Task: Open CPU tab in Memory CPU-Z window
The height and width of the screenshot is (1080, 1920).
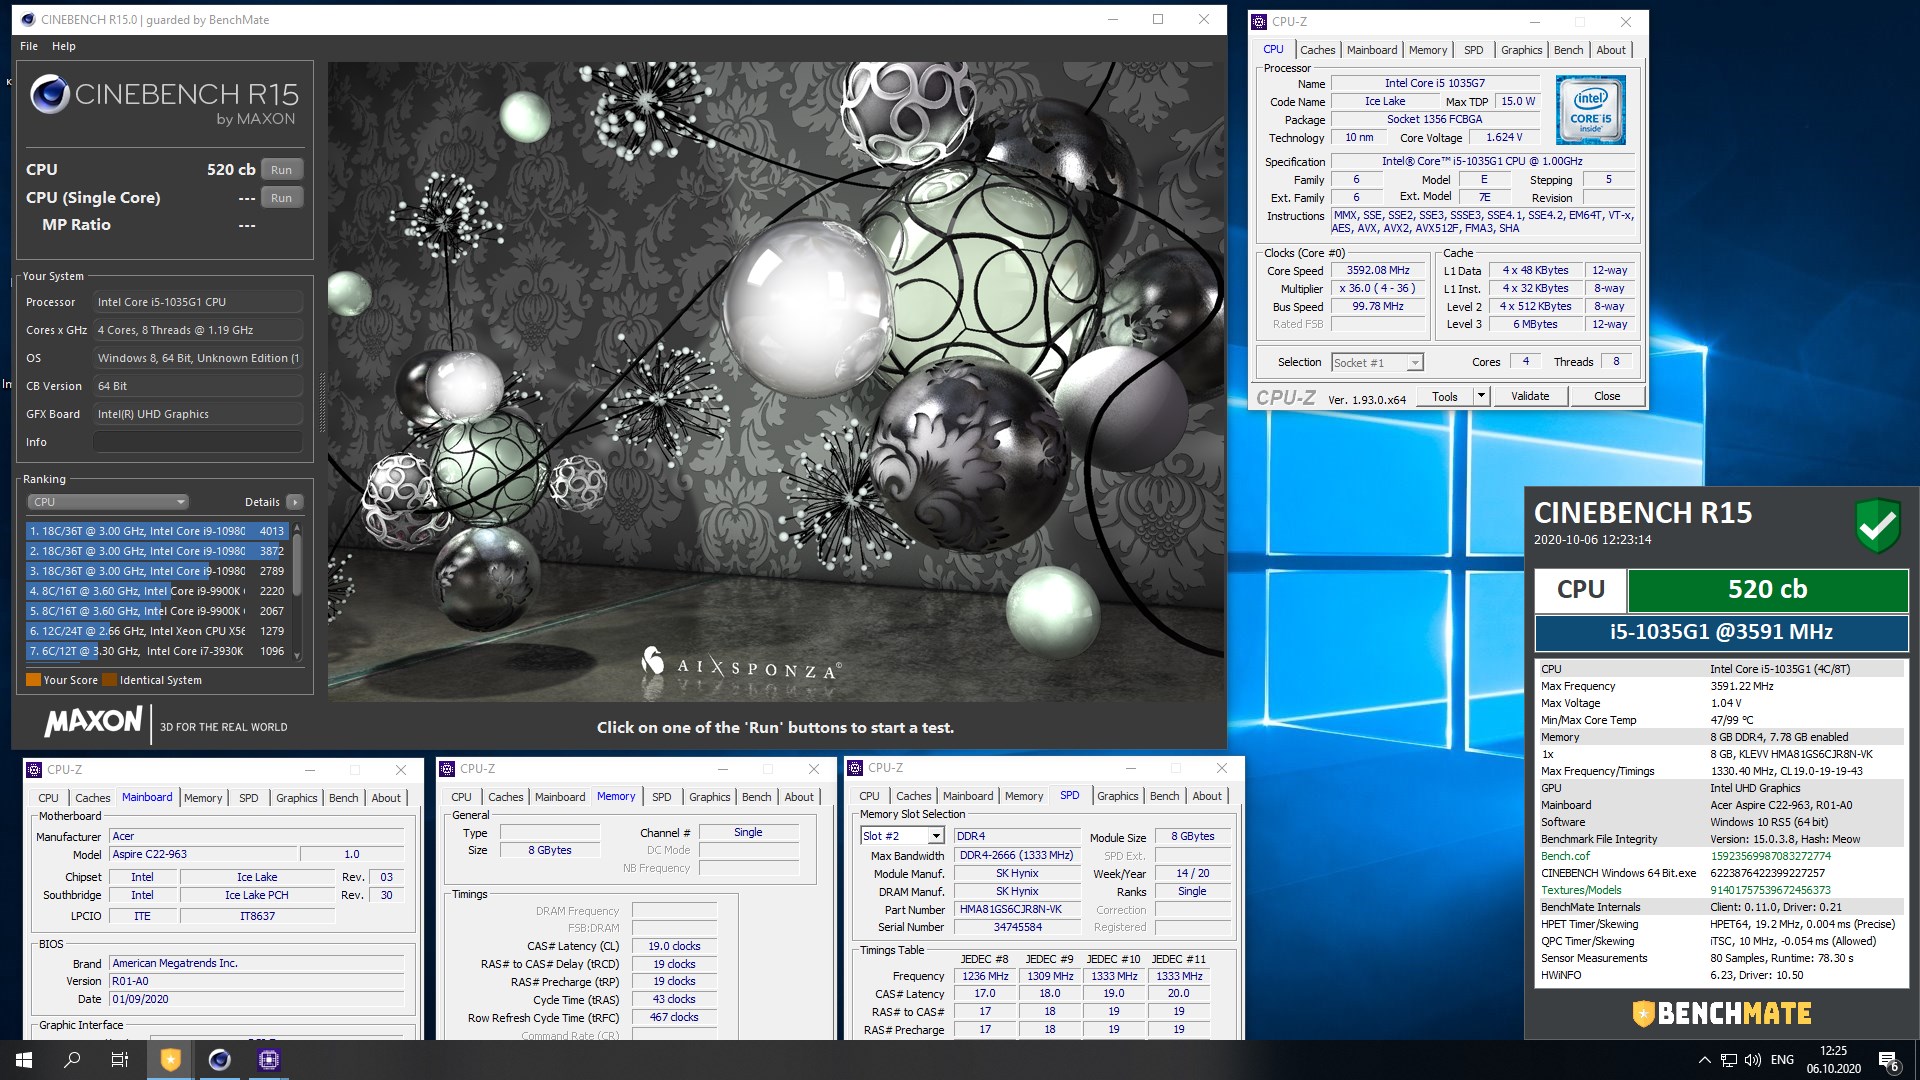Action: (461, 797)
